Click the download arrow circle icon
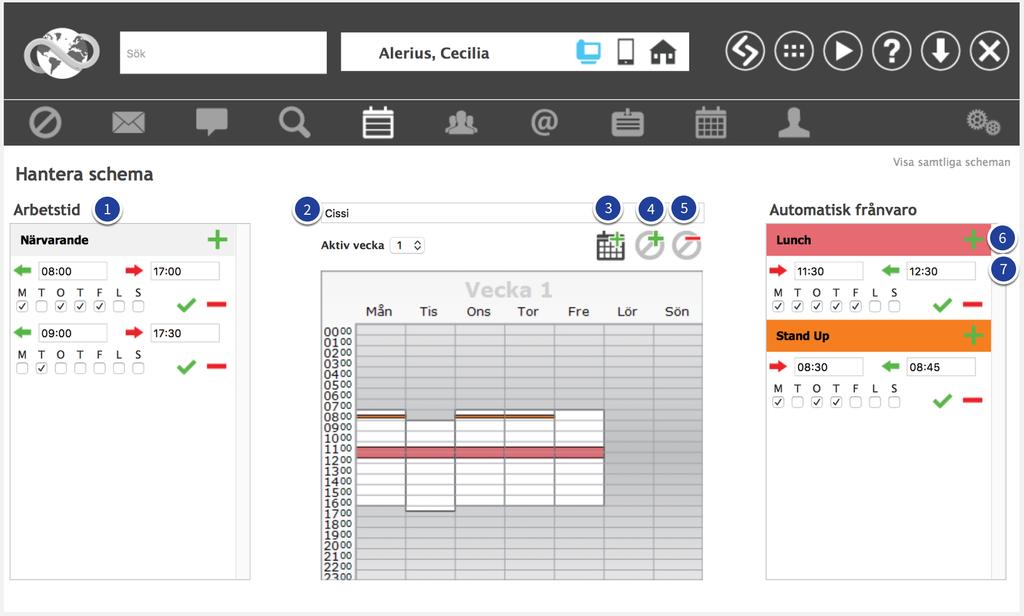This screenshot has height=616, width=1024. 940,51
